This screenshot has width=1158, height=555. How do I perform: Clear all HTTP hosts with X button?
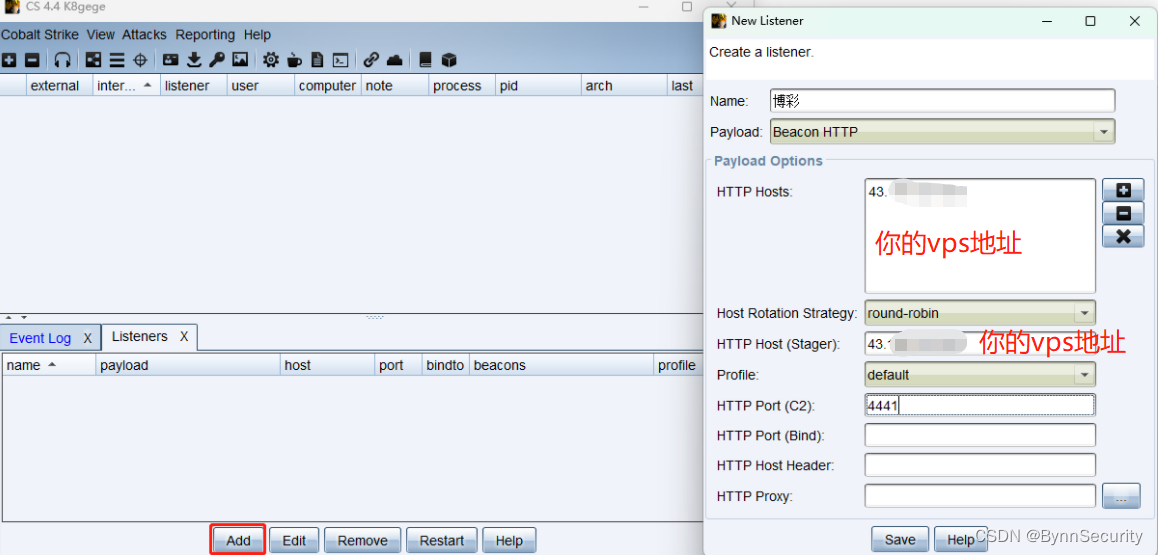click(1123, 237)
